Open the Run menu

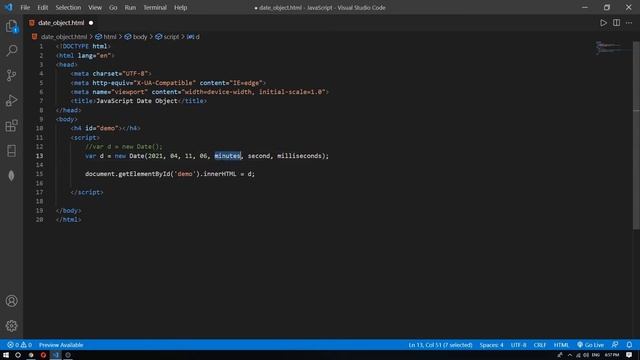coord(130,7)
